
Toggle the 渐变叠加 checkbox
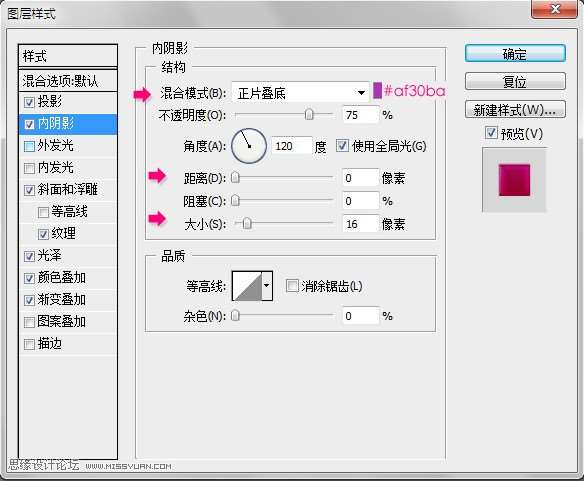coord(29,300)
